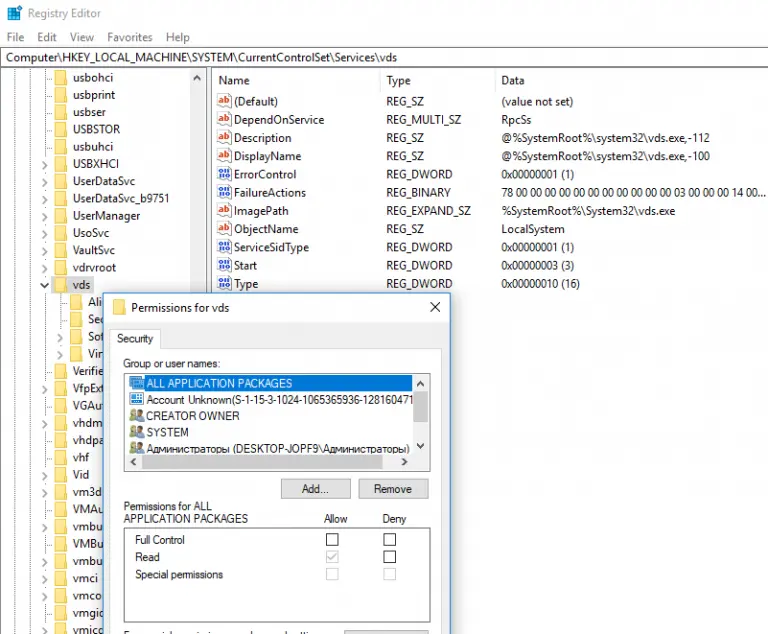768x634 pixels.
Task: Select the Security tab
Action: [x=135, y=339]
